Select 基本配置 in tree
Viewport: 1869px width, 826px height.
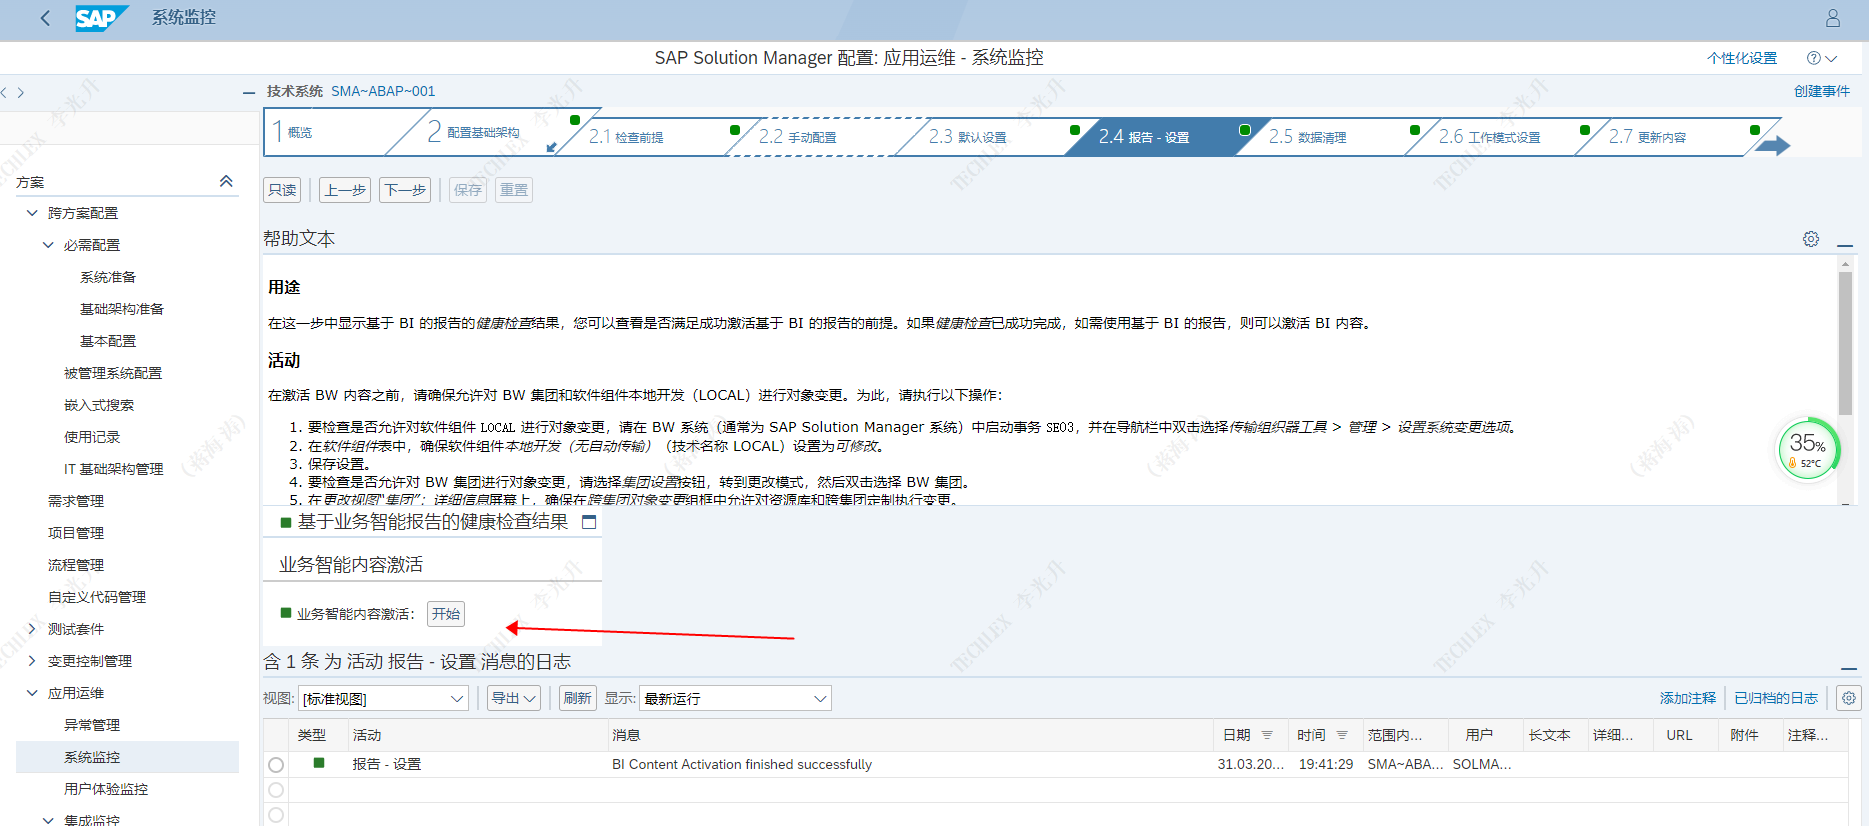click(x=108, y=341)
